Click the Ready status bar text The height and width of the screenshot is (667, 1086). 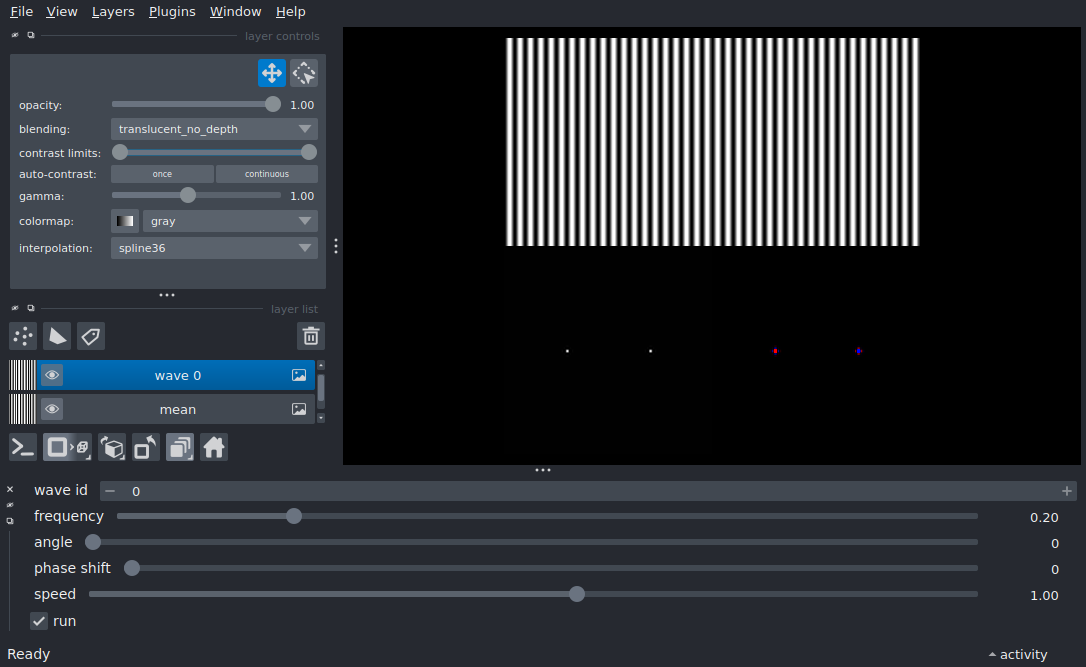pos(28,655)
